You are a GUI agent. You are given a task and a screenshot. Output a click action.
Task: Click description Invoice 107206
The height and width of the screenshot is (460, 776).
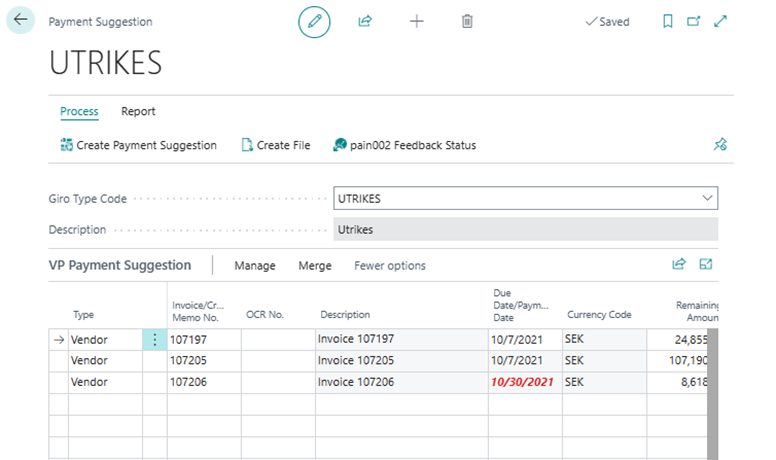[401, 382]
